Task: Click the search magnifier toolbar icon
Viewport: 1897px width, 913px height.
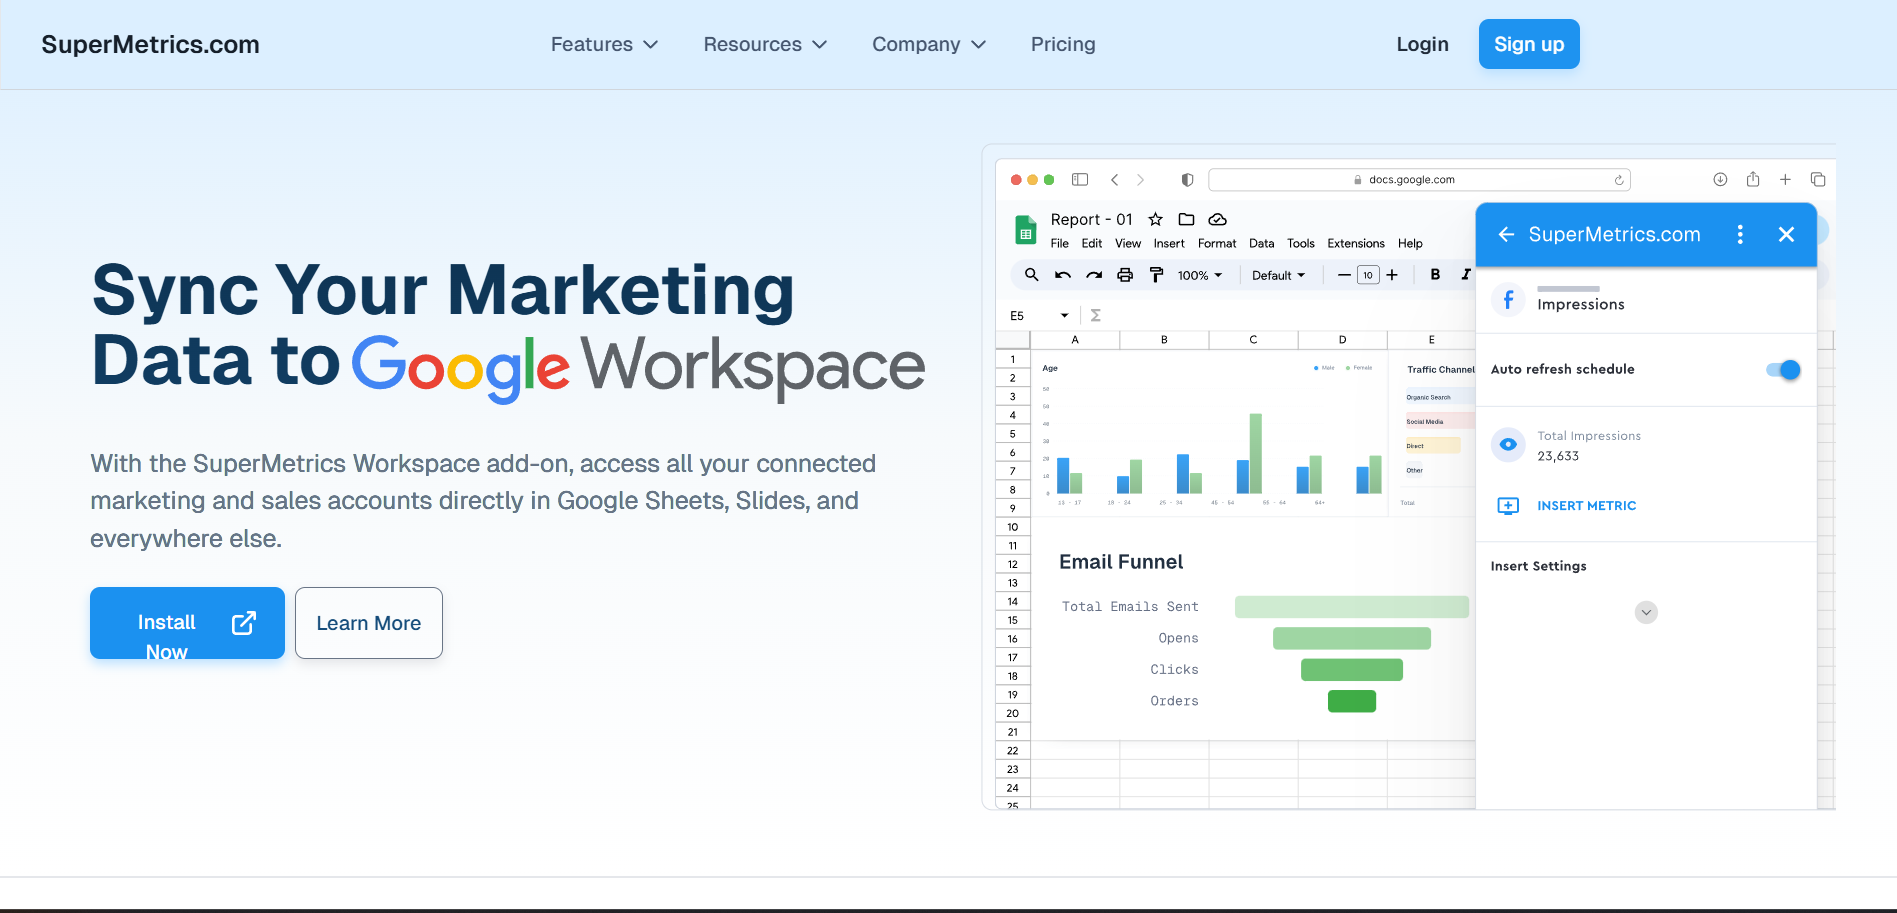Action: click(1031, 275)
